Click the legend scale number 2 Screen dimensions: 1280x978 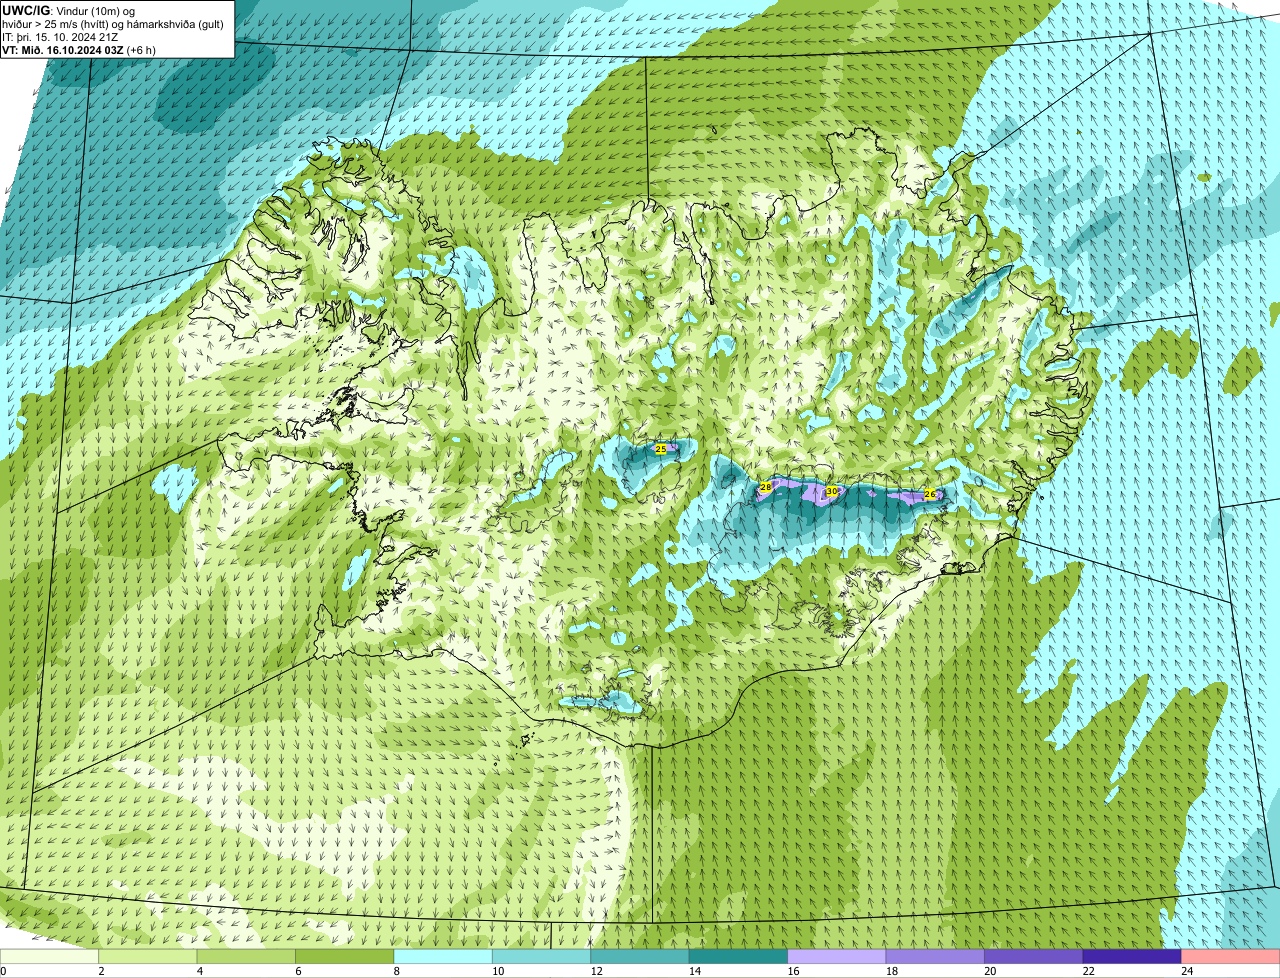(101, 971)
